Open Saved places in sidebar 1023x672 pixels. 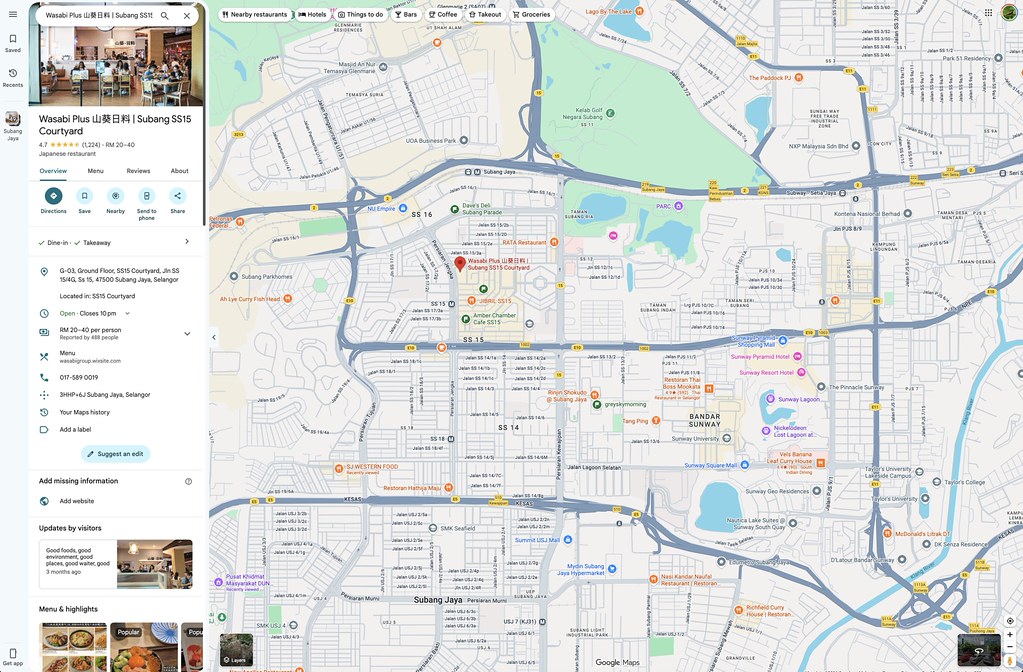[x=13, y=43]
